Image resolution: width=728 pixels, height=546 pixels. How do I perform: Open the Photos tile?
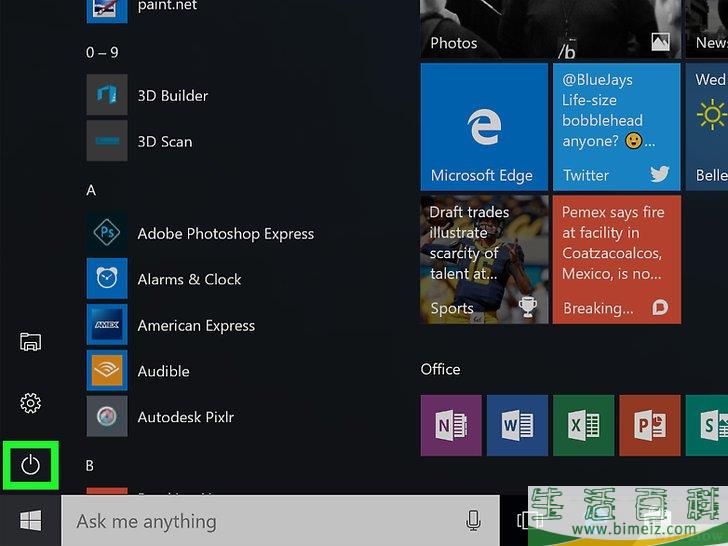pyautogui.click(x=551, y=29)
